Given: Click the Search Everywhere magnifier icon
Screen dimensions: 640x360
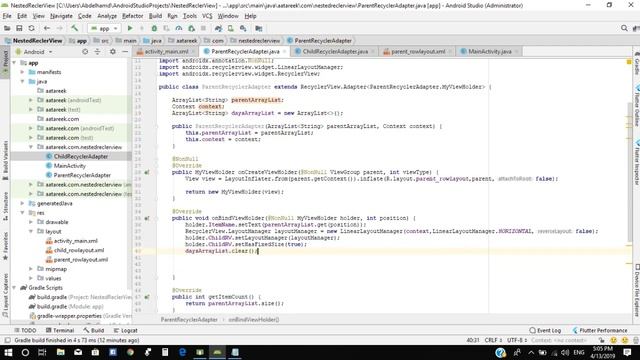Looking at the screenshot, I should click(624, 28).
